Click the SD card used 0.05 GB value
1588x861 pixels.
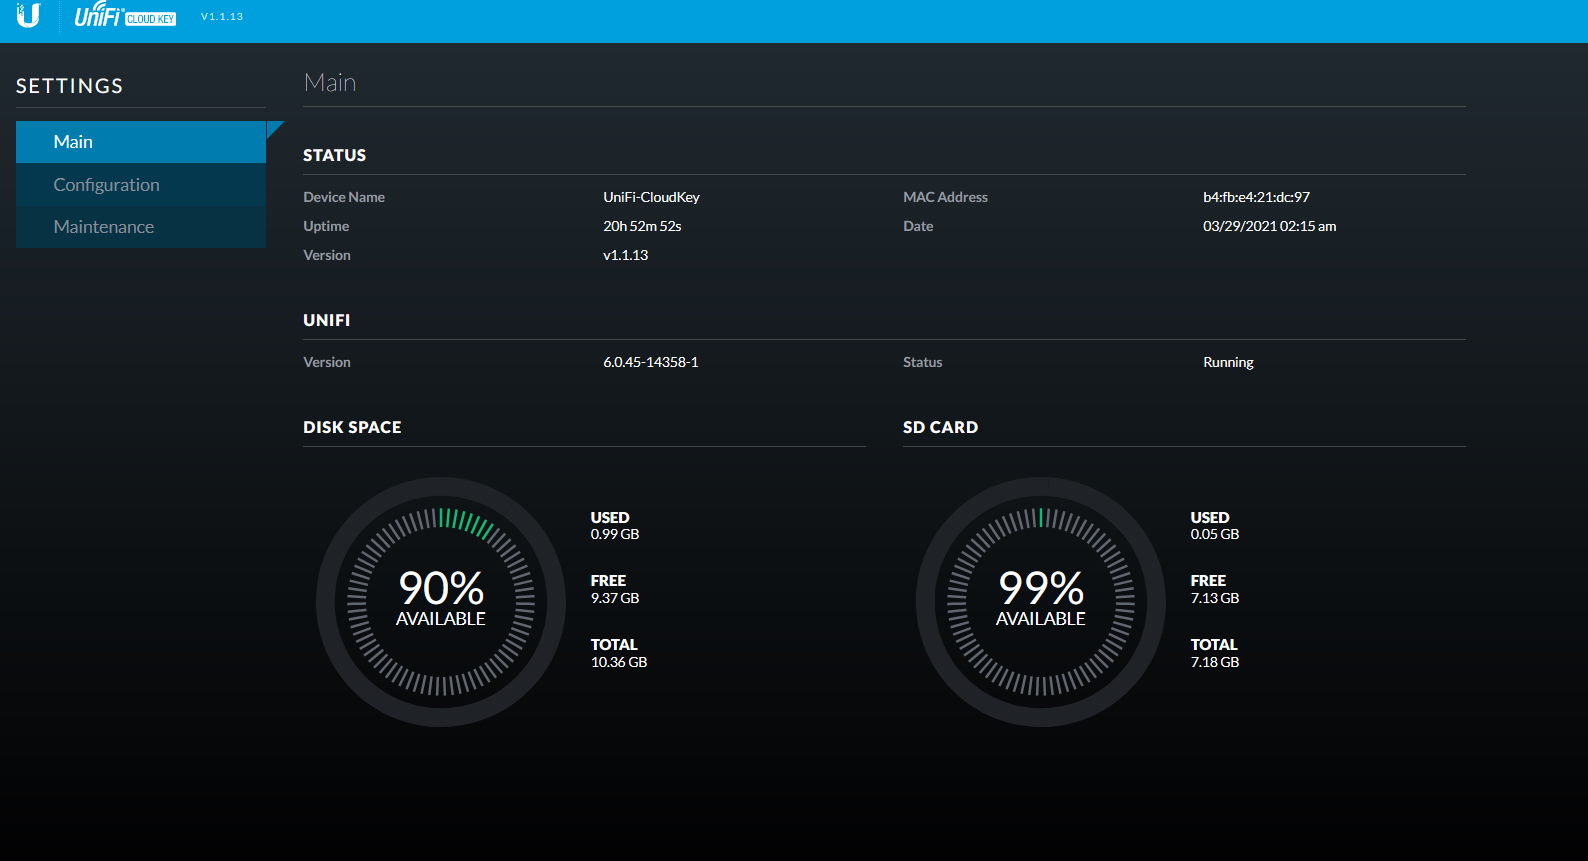pos(1215,534)
